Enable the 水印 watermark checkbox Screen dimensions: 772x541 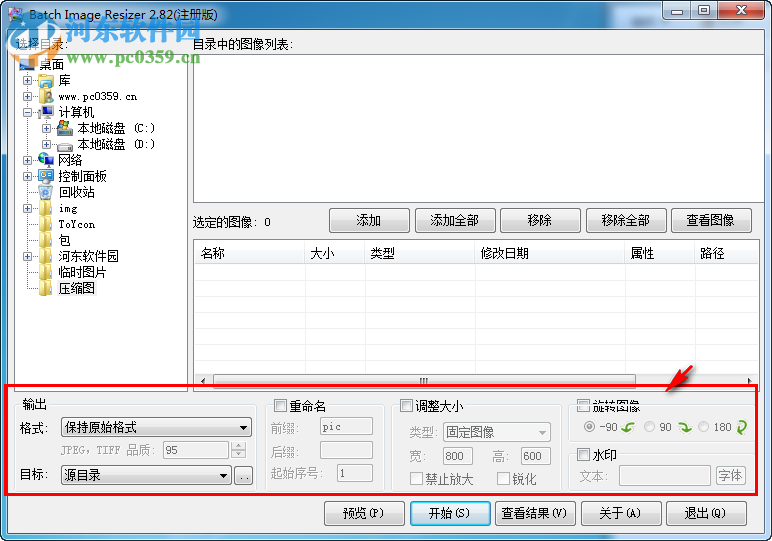pos(583,454)
